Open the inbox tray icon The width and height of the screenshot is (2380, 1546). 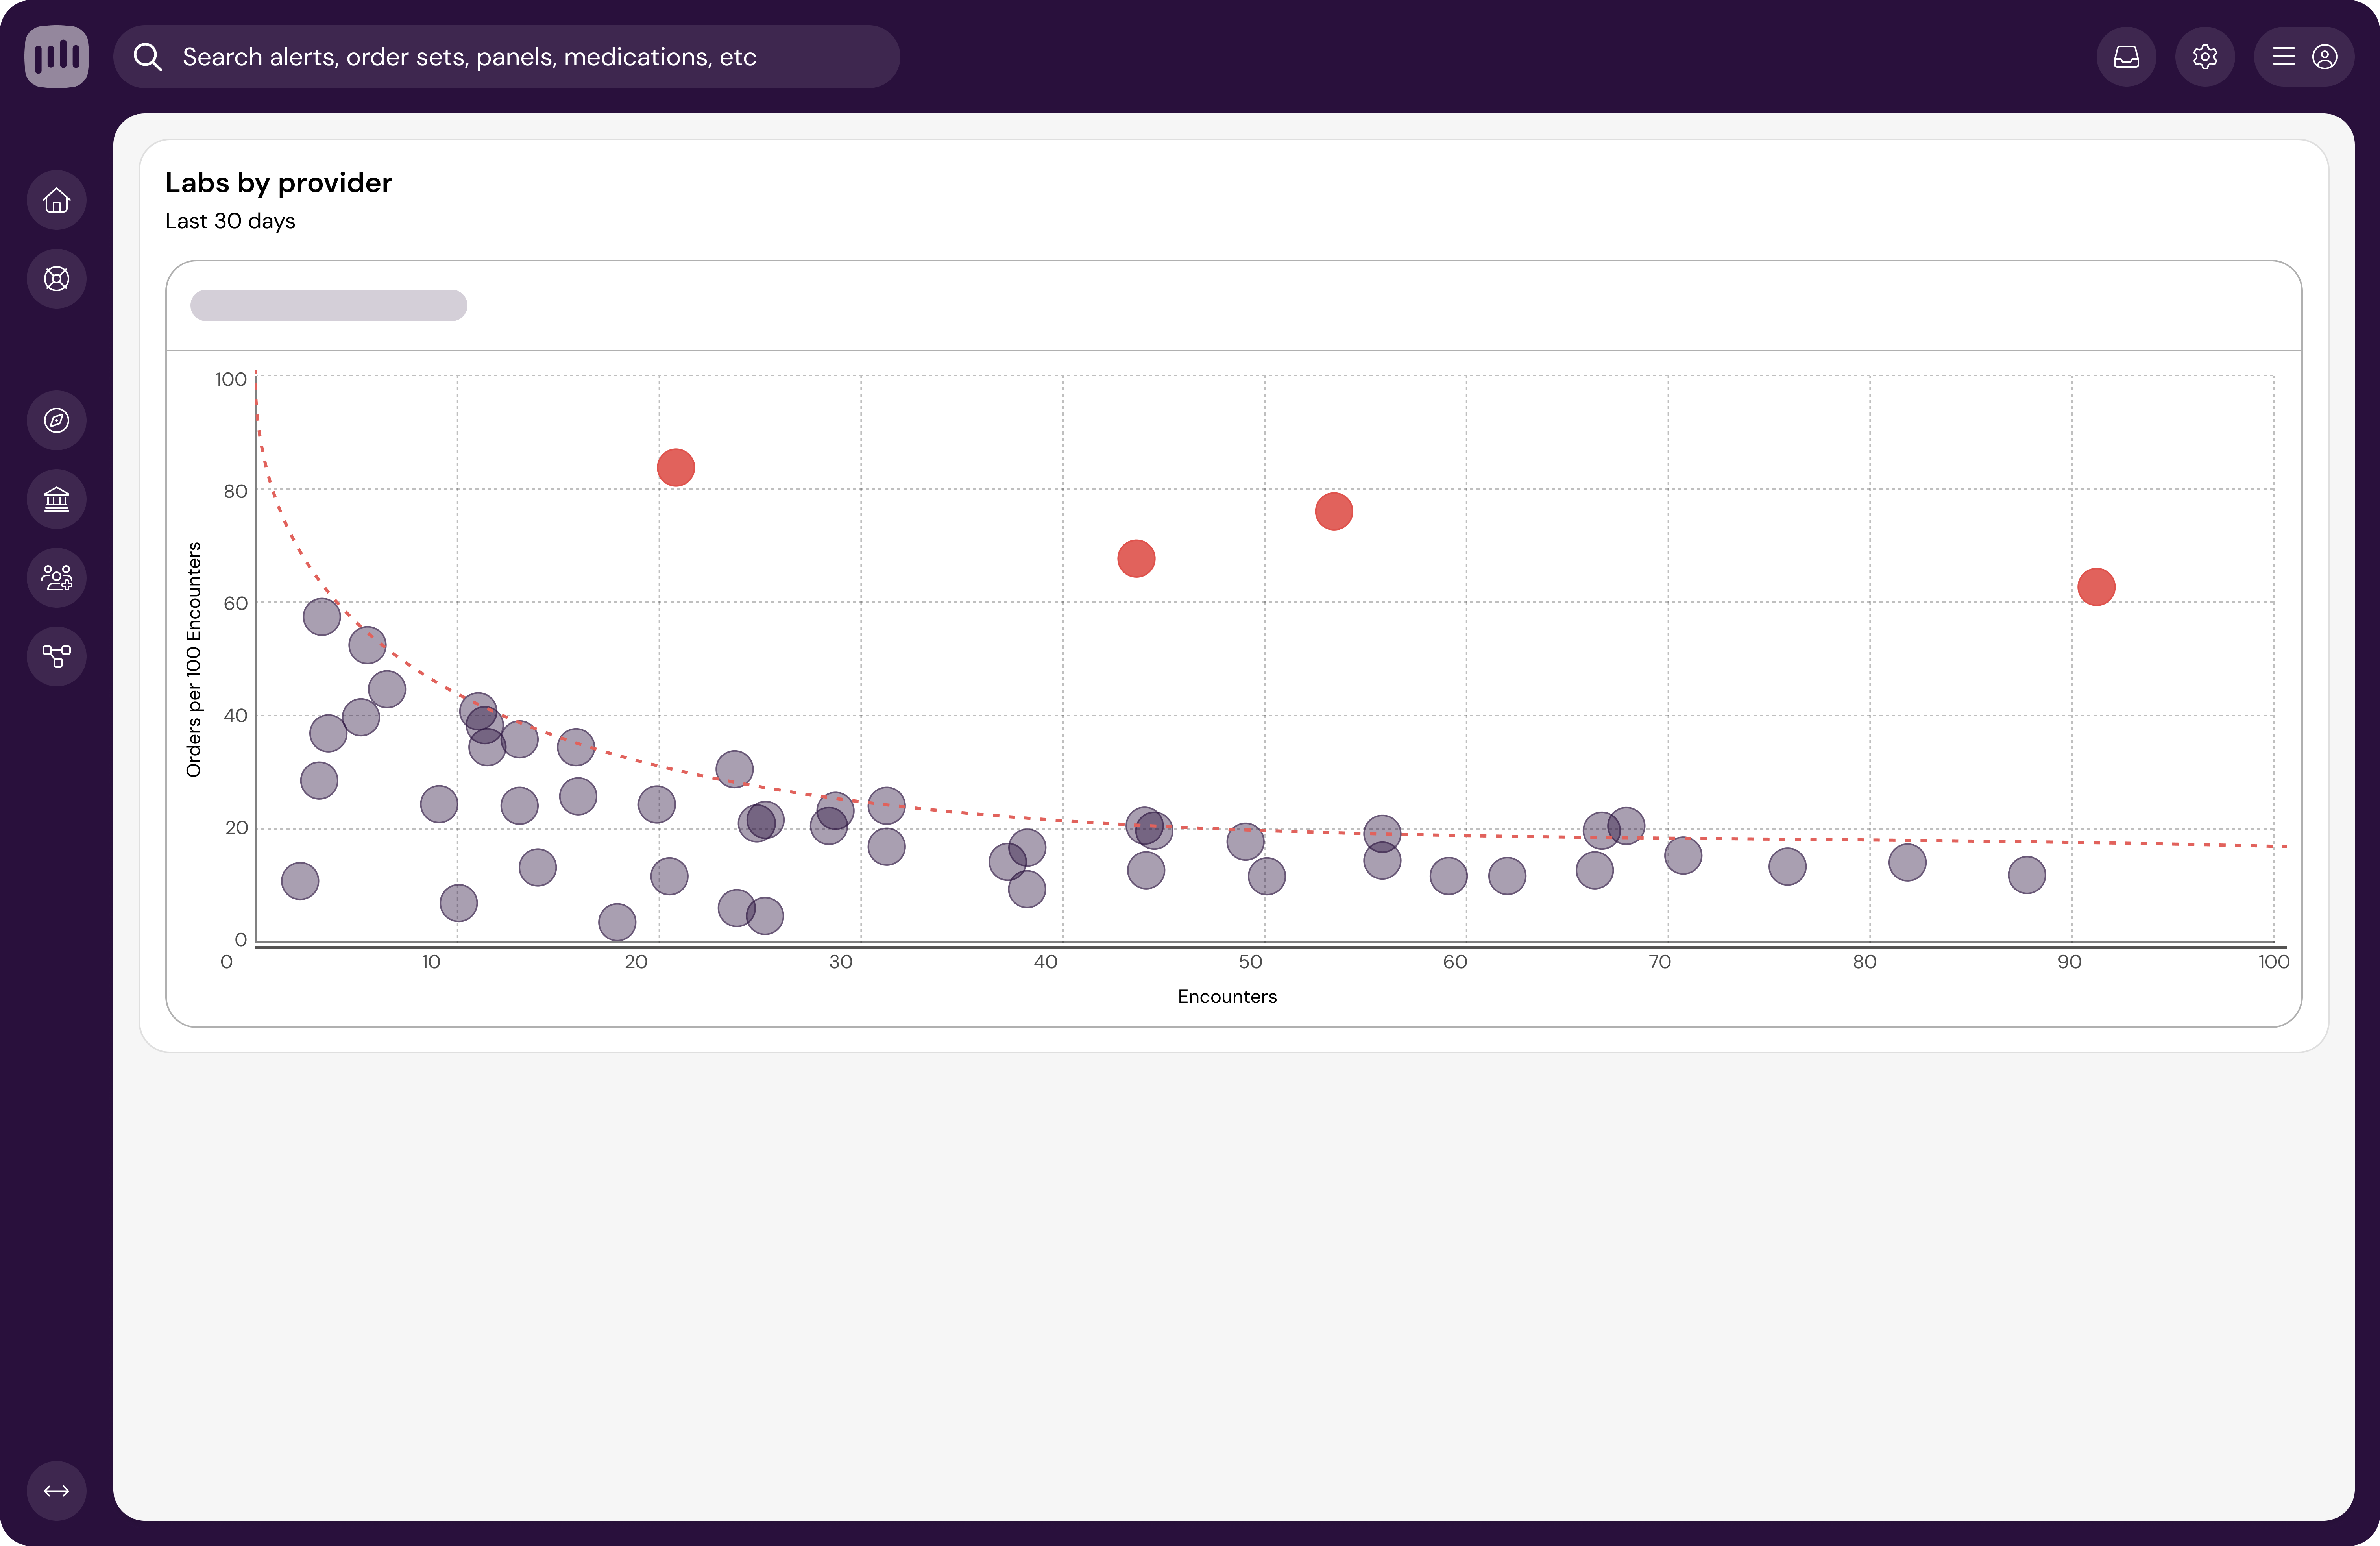[2126, 57]
